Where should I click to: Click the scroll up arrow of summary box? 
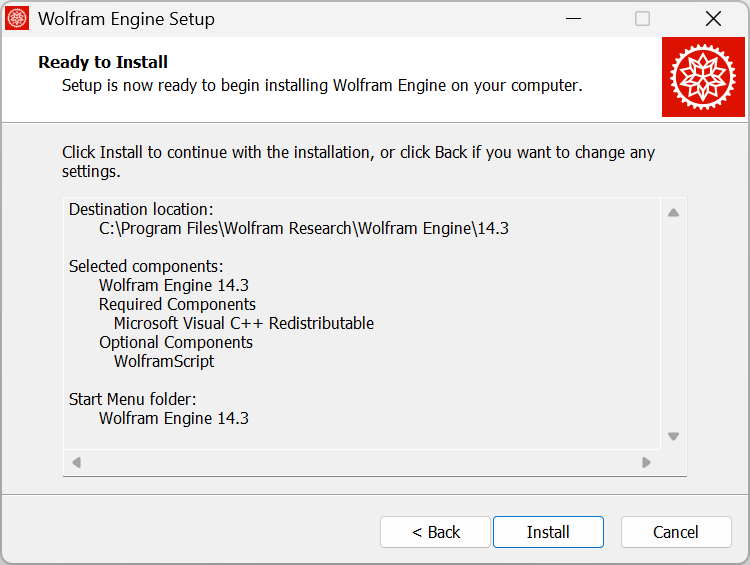point(673,212)
